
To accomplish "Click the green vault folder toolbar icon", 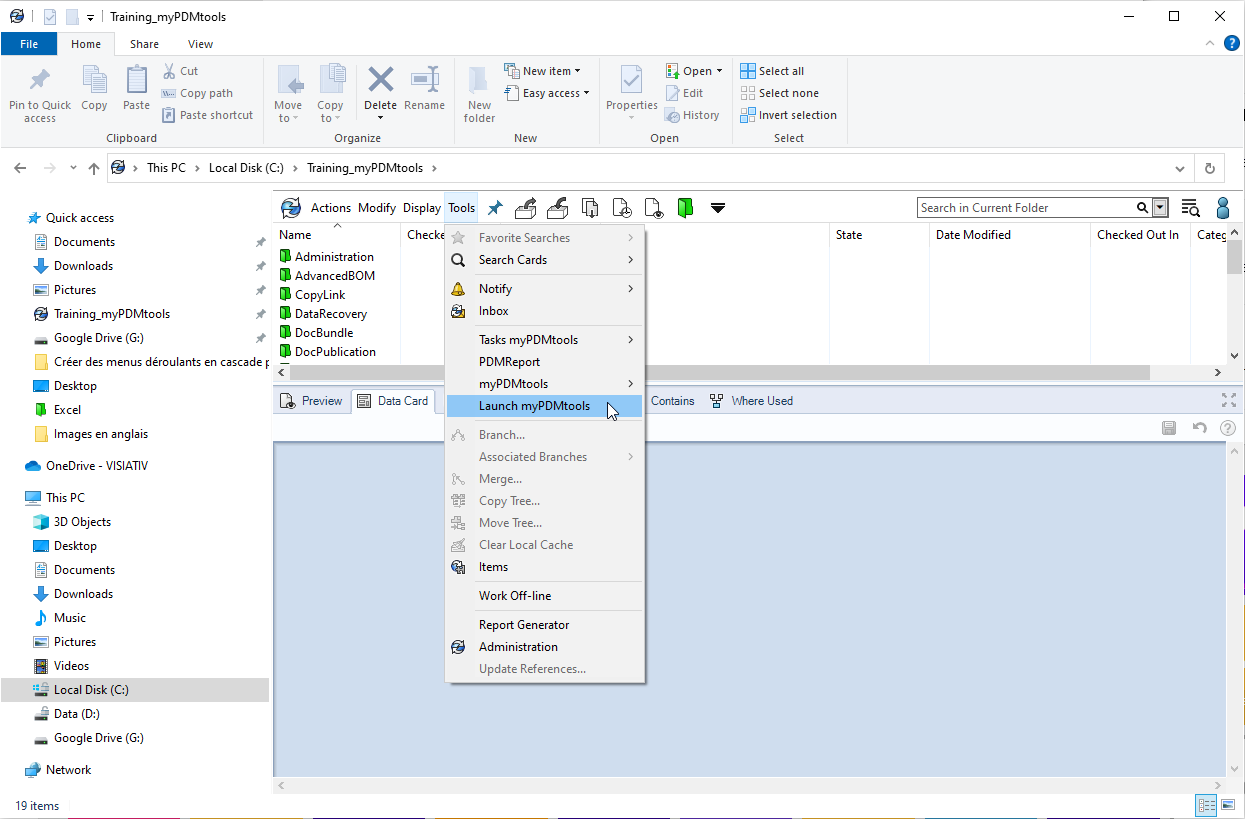I will [685, 208].
